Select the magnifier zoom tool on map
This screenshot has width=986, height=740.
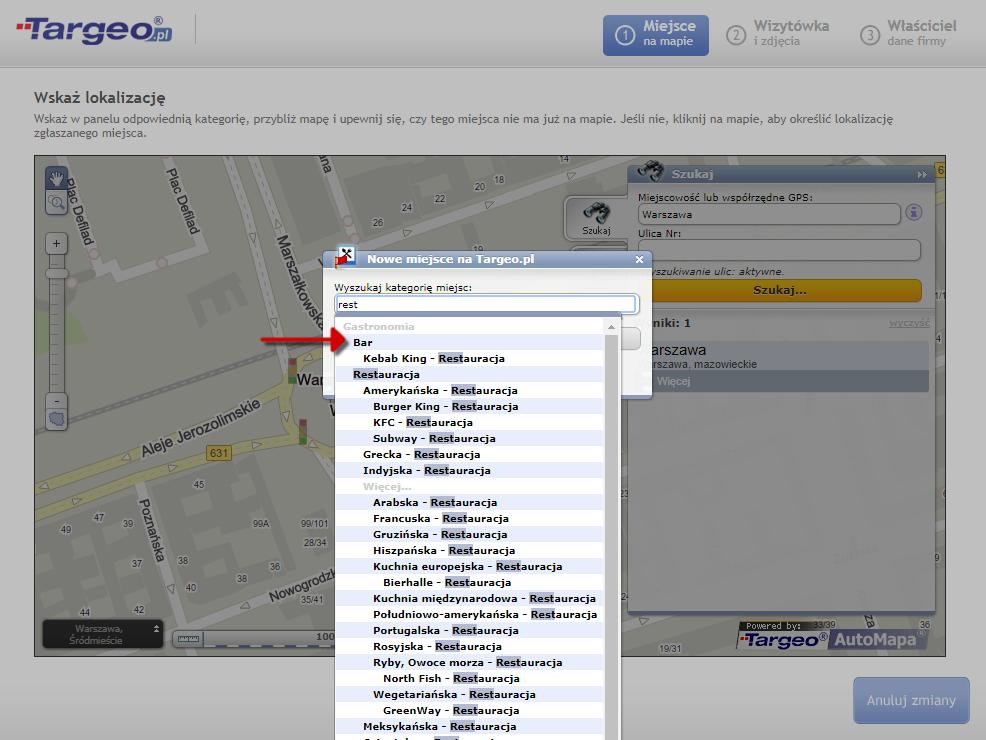pyautogui.click(x=57, y=202)
